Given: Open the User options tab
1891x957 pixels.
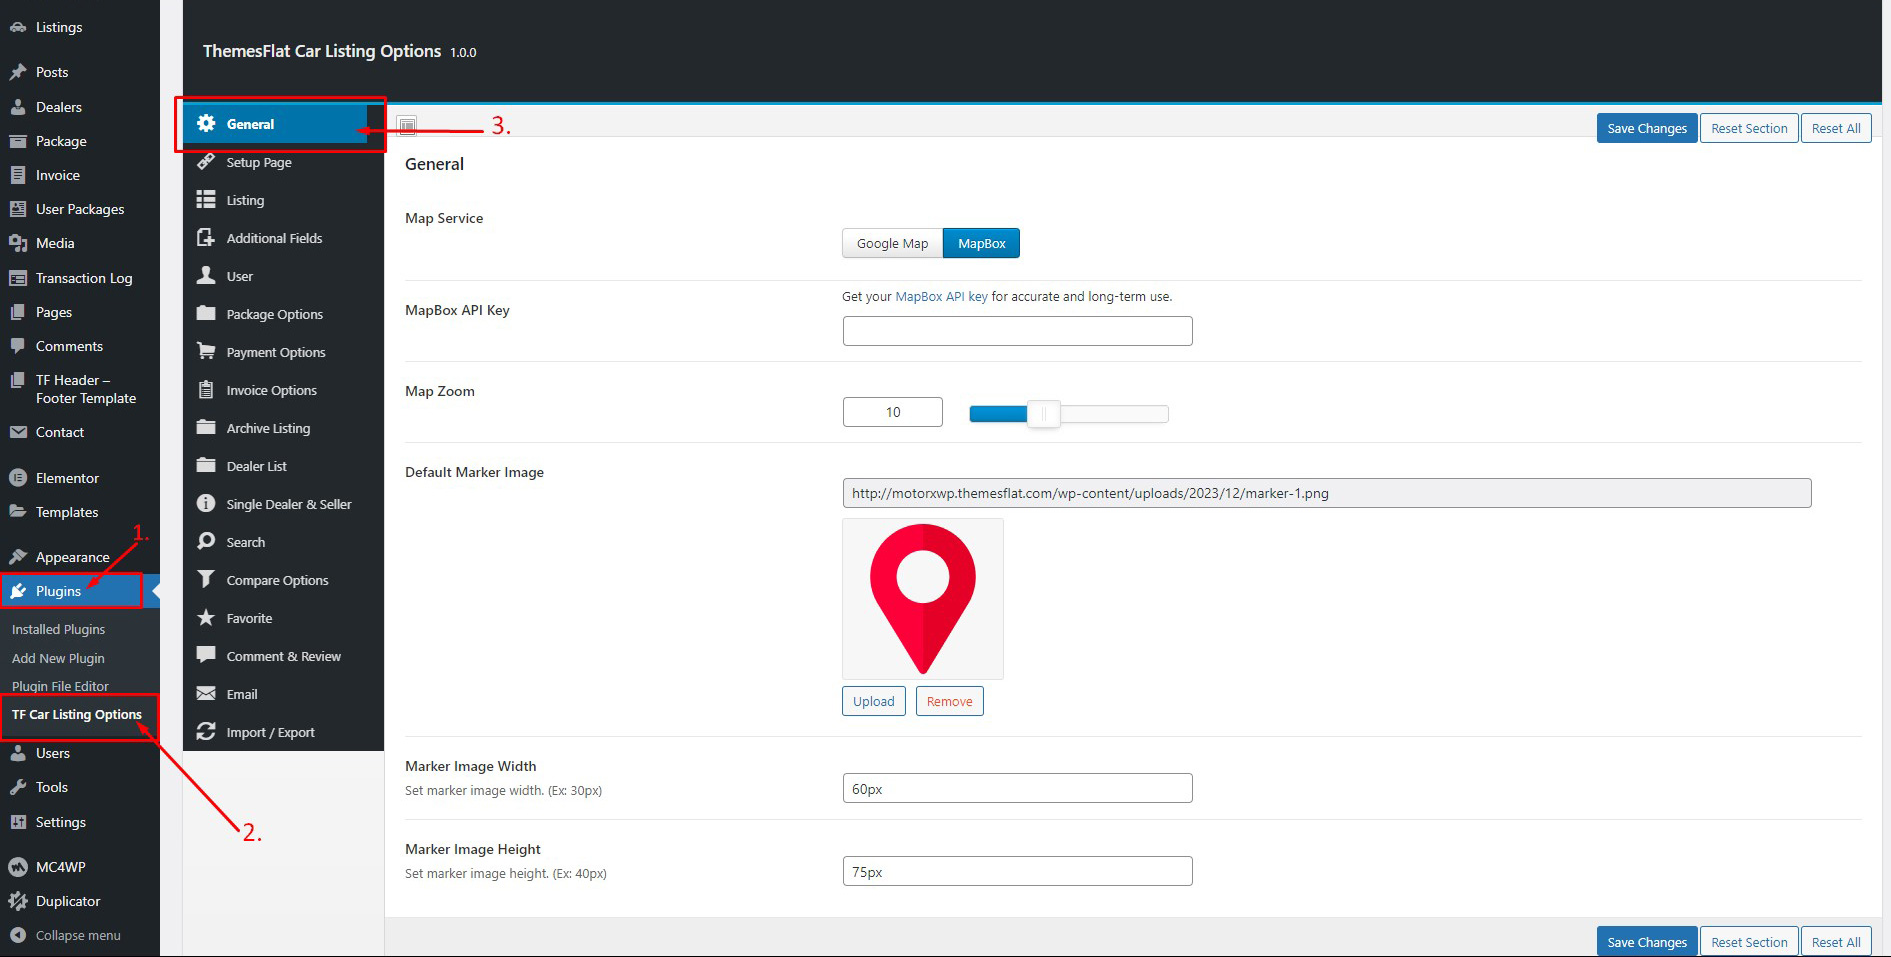Looking at the screenshot, I should click(x=284, y=276).
